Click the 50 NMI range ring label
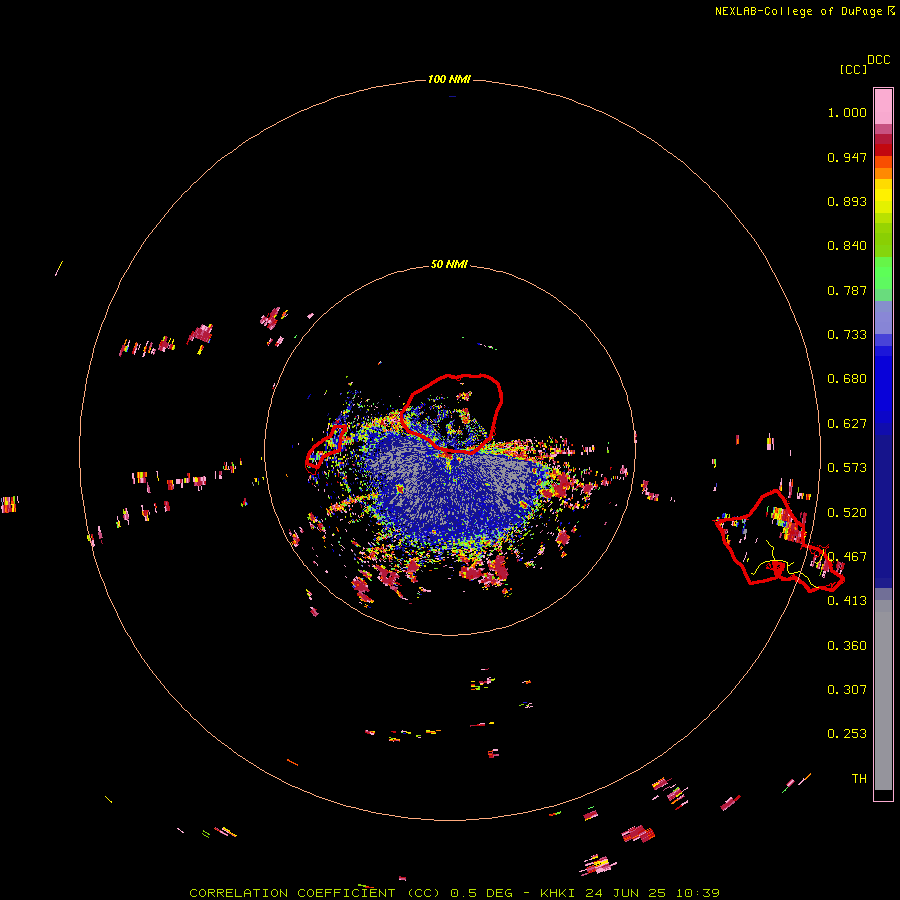 point(449,264)
